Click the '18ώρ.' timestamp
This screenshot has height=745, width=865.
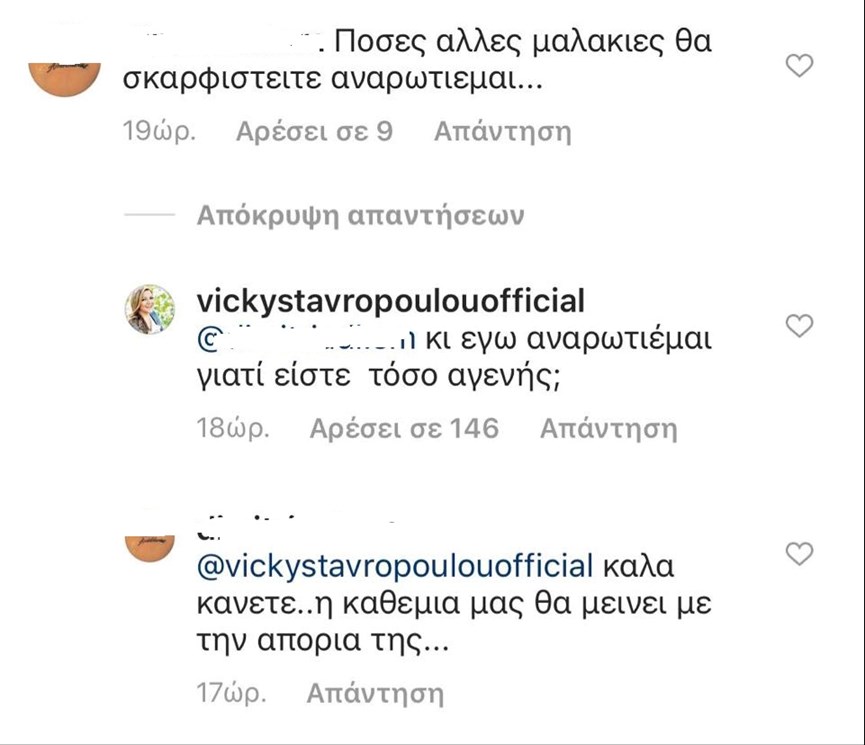(x=233, y=429)
